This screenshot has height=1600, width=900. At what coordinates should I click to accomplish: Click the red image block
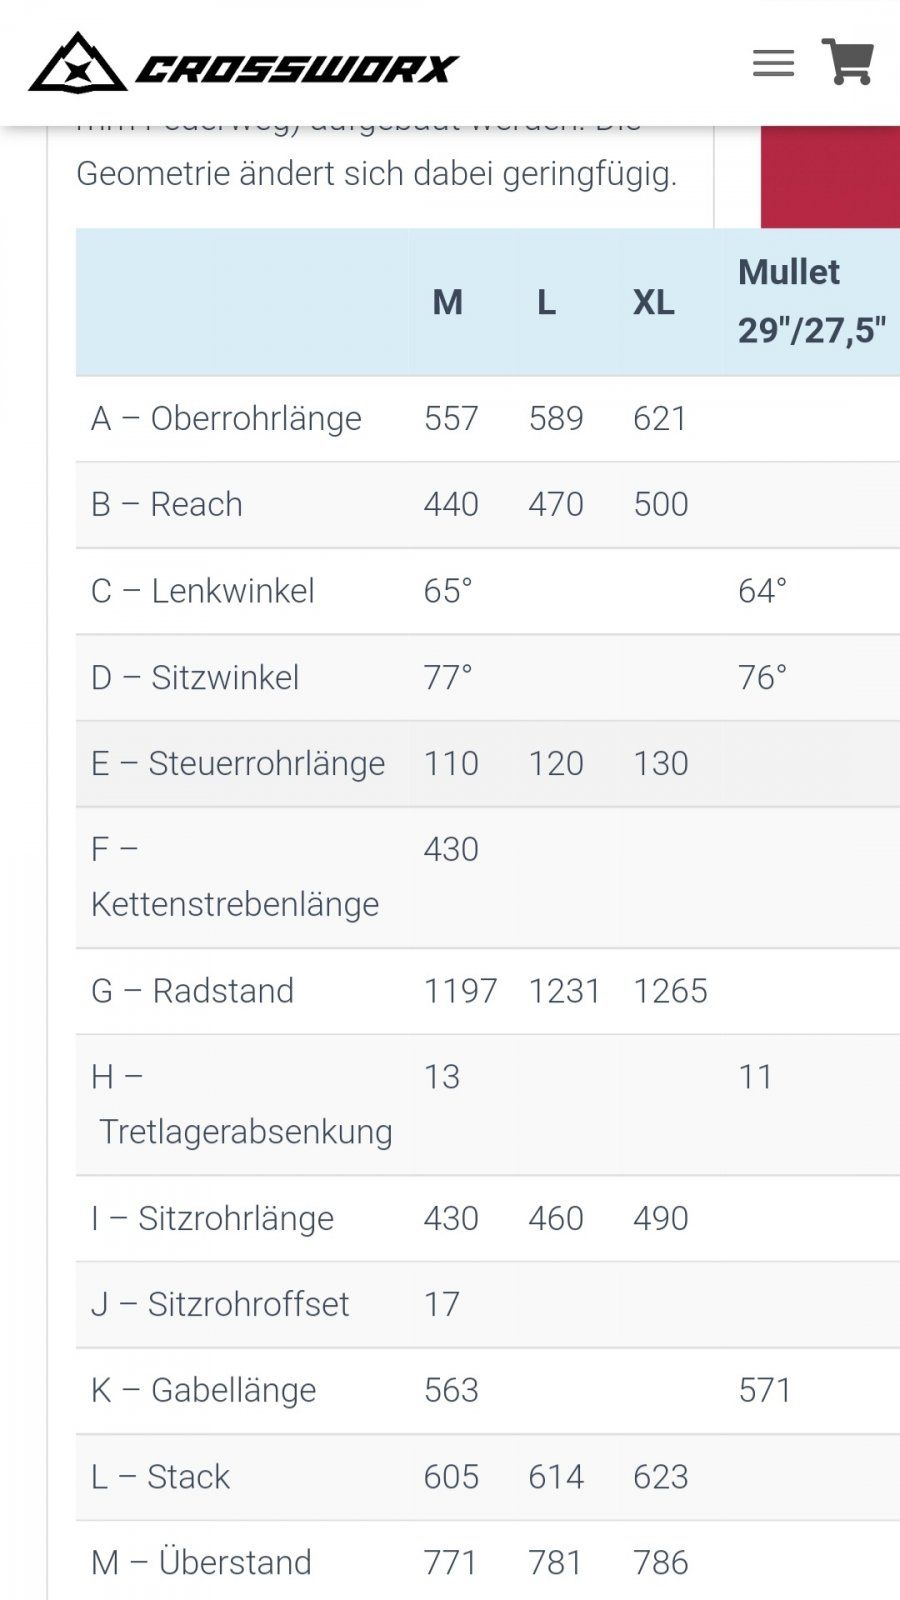tap(830, 176)
